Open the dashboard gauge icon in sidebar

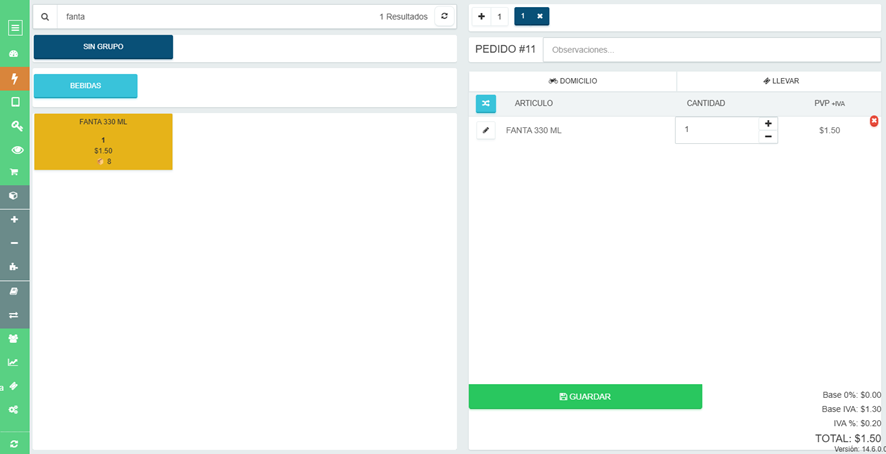(15, 54)
